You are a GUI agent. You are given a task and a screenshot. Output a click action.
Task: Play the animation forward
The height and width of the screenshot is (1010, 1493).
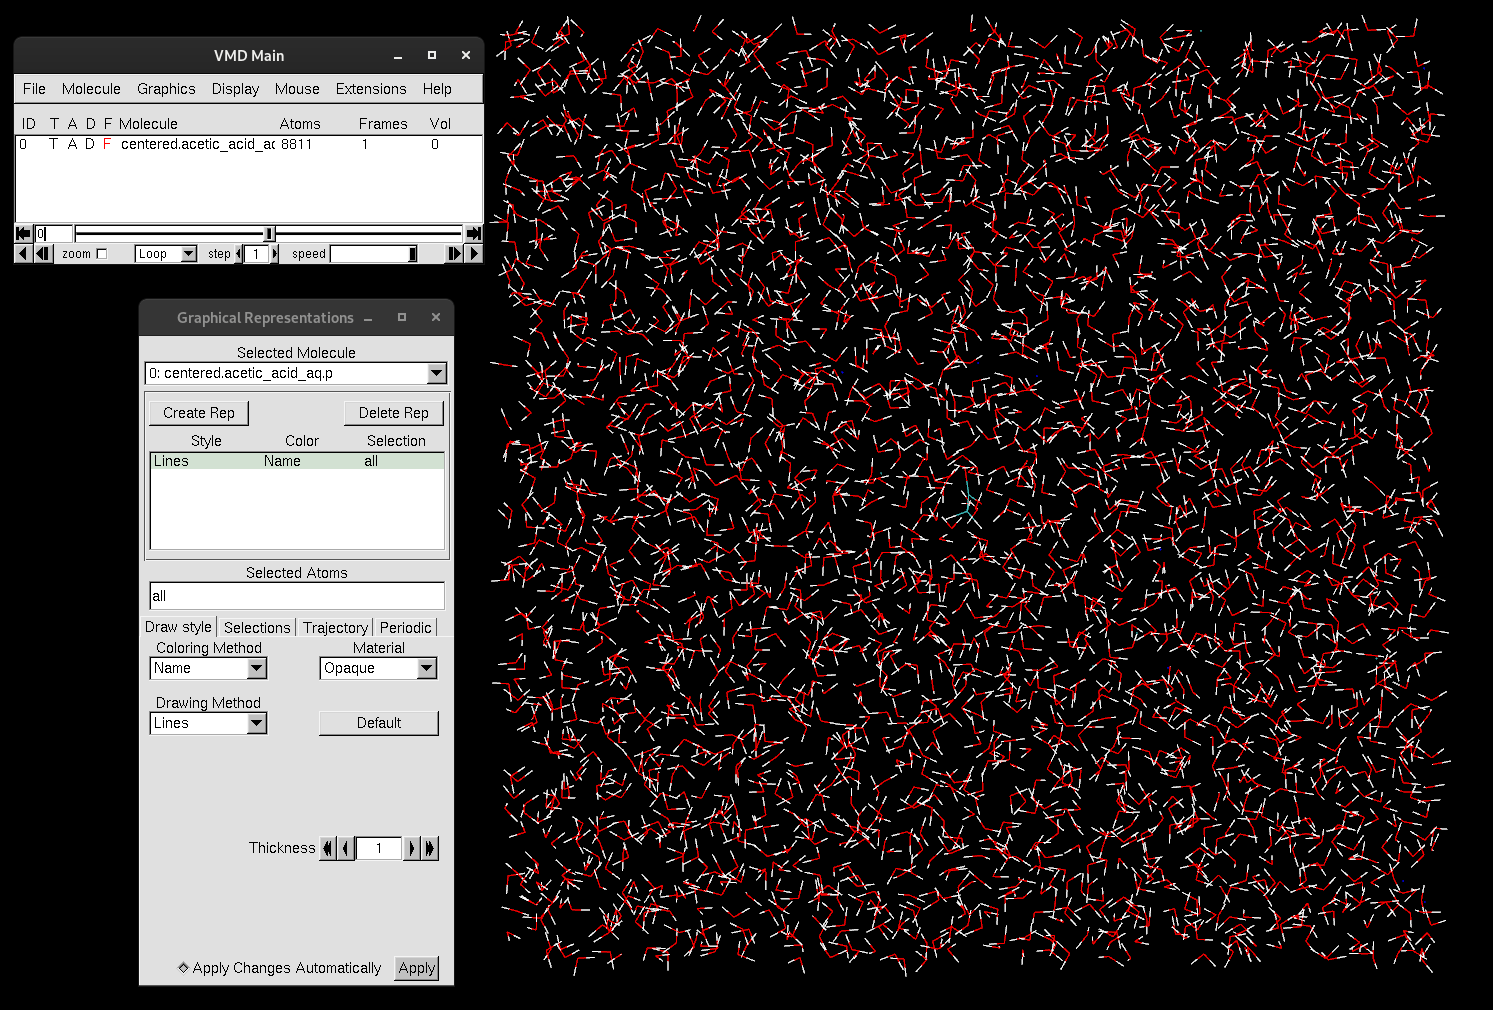coord(475,254)
